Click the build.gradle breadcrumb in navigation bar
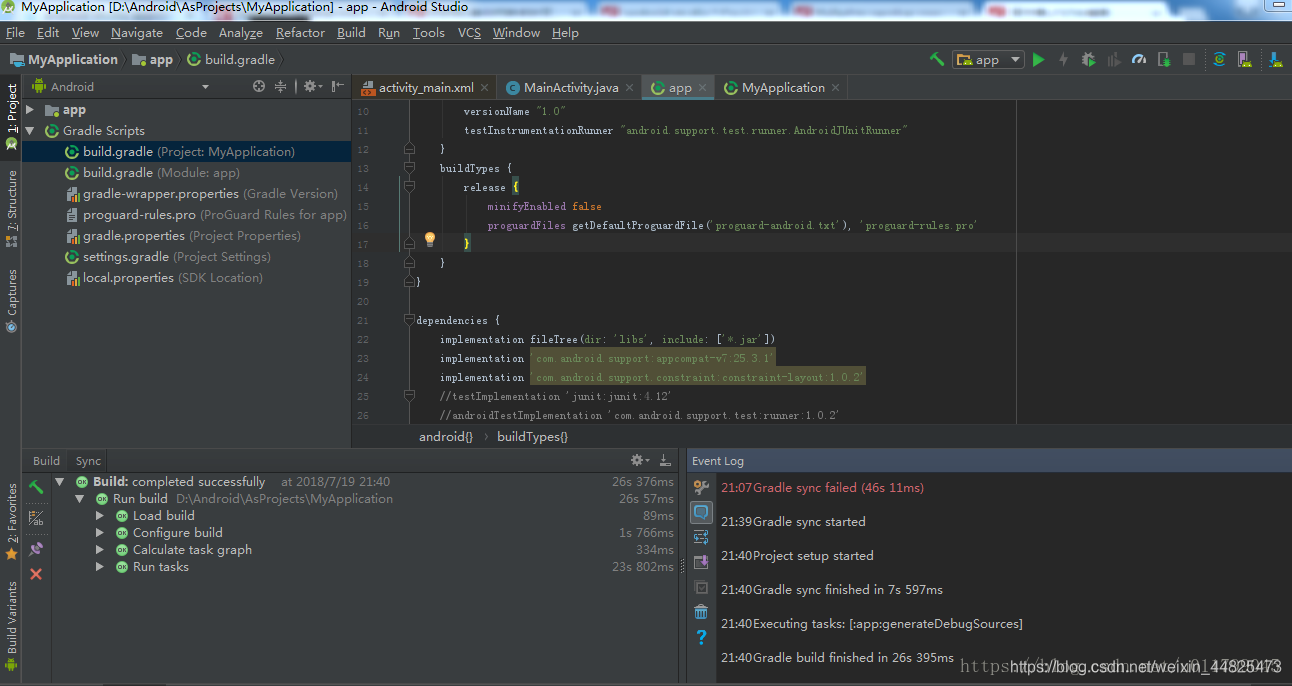 [x=230, y=60]
